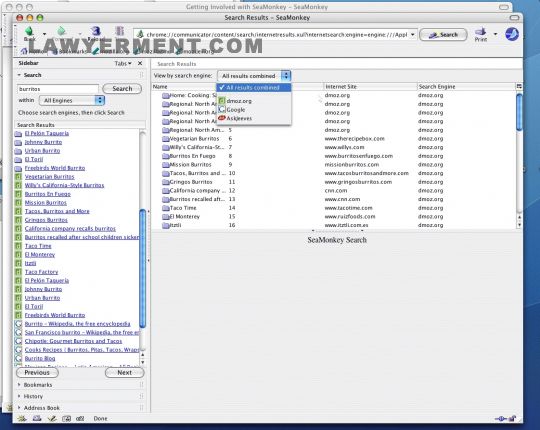This screenshot has height=430, width=540.
Task: Click the page icon in the URL bar
Action: [x=140, y=34]
